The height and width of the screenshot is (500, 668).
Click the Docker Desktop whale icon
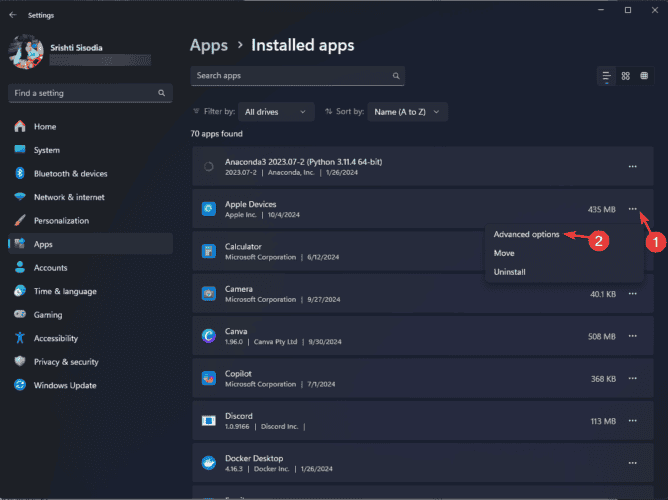[x=208, y=463]
